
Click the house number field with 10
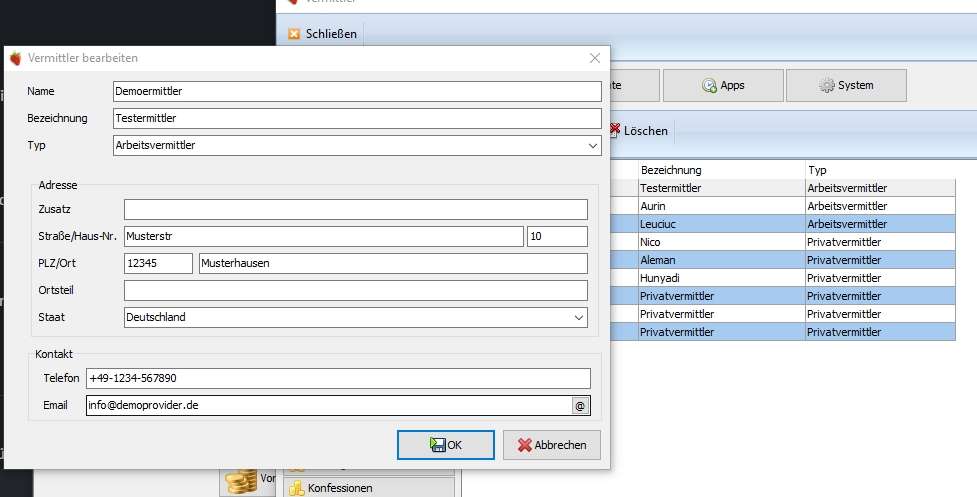point(557,236)
